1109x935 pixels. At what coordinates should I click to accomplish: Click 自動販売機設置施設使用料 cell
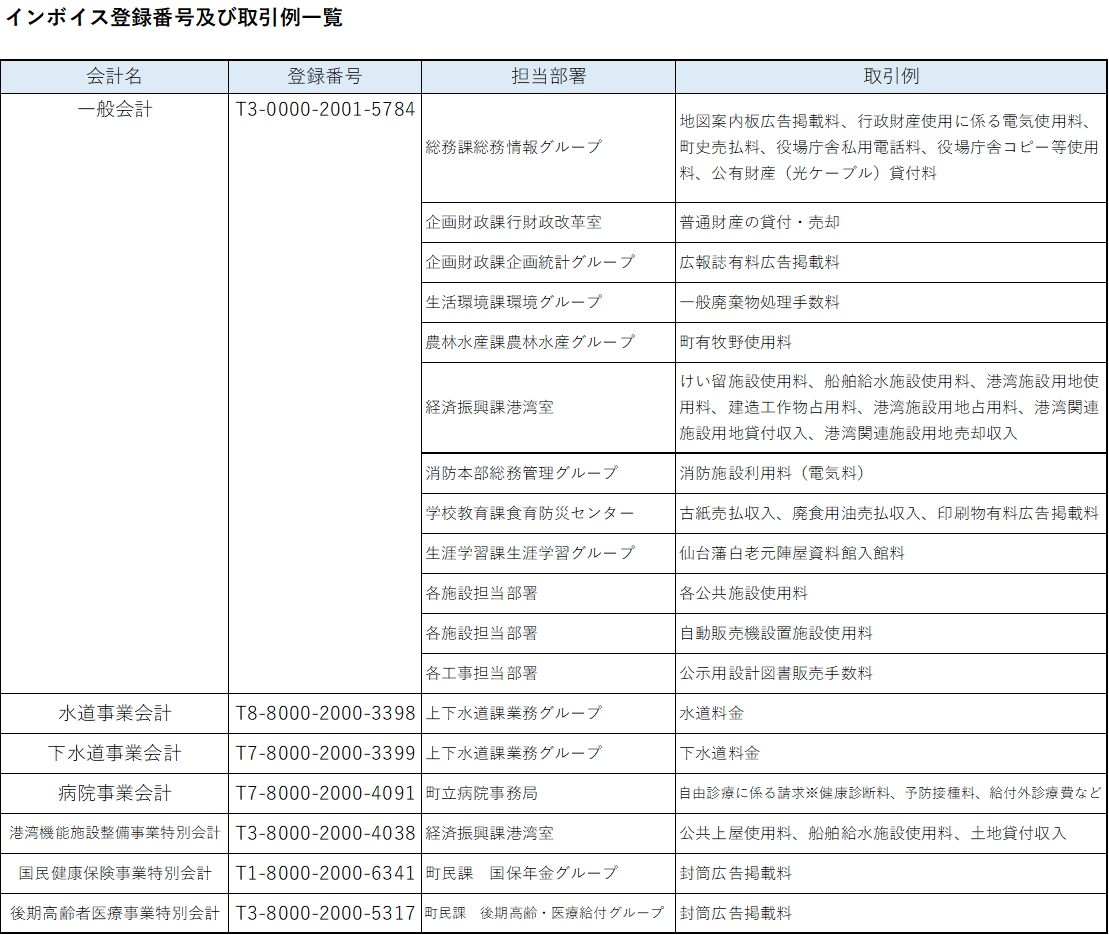[891, 633]
